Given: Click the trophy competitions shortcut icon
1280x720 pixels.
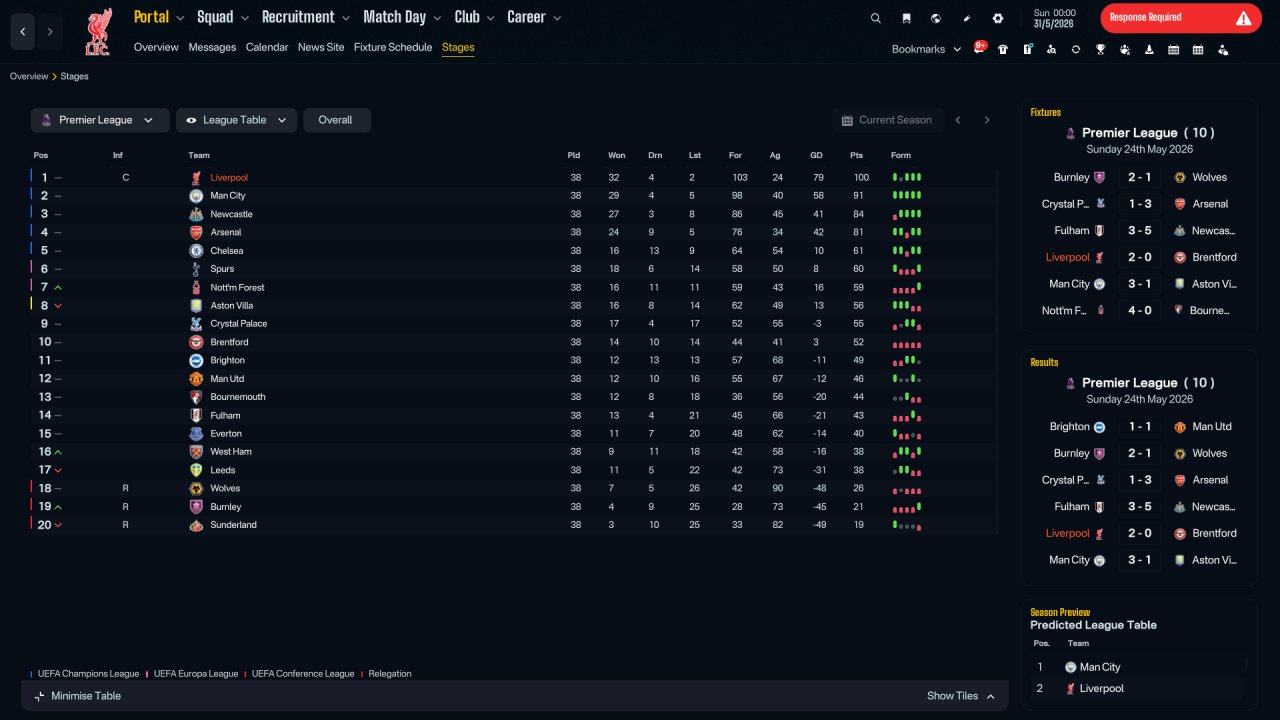Looking at the screenshot, I should pos(1100,49).
